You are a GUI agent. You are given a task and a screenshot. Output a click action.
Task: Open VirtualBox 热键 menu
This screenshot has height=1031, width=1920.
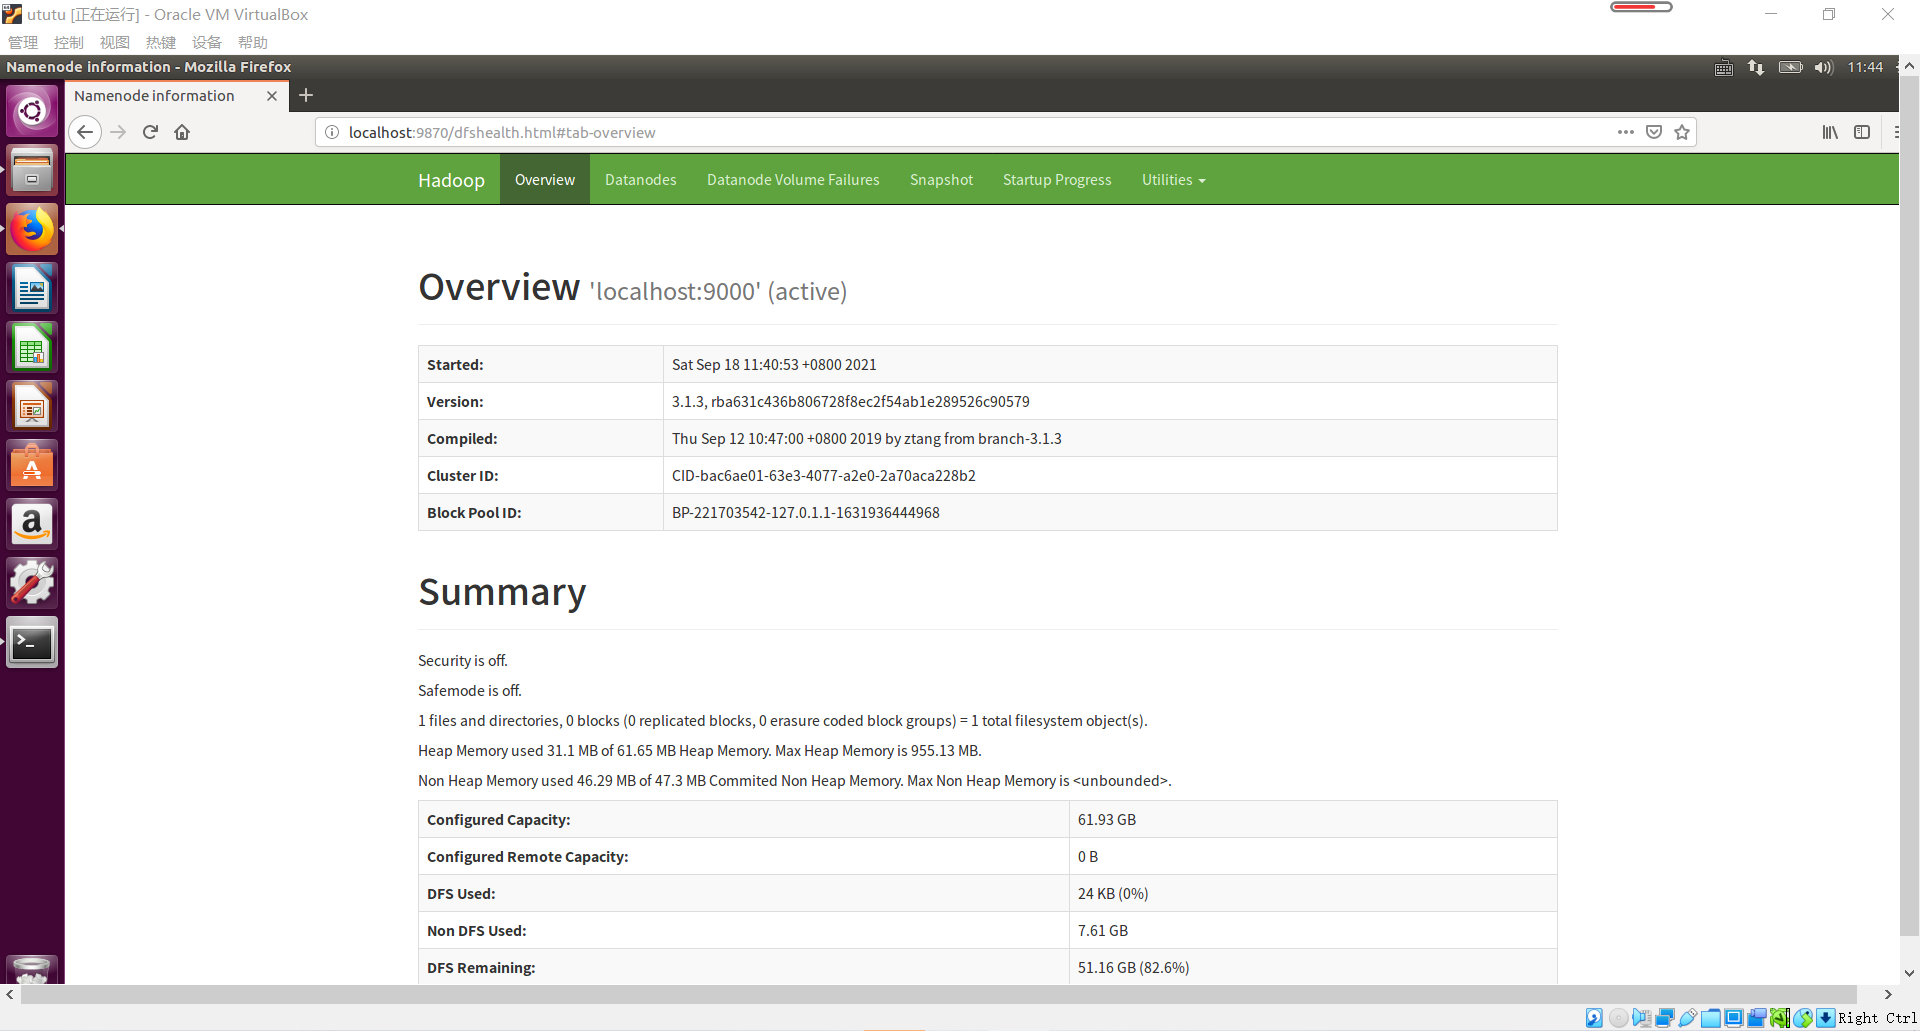click(161, 42)
